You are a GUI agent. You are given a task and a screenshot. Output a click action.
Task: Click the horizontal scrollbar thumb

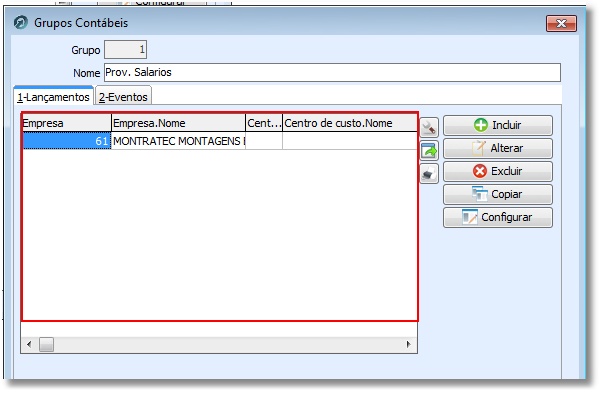pyautogui.click(x=46, y=344)
